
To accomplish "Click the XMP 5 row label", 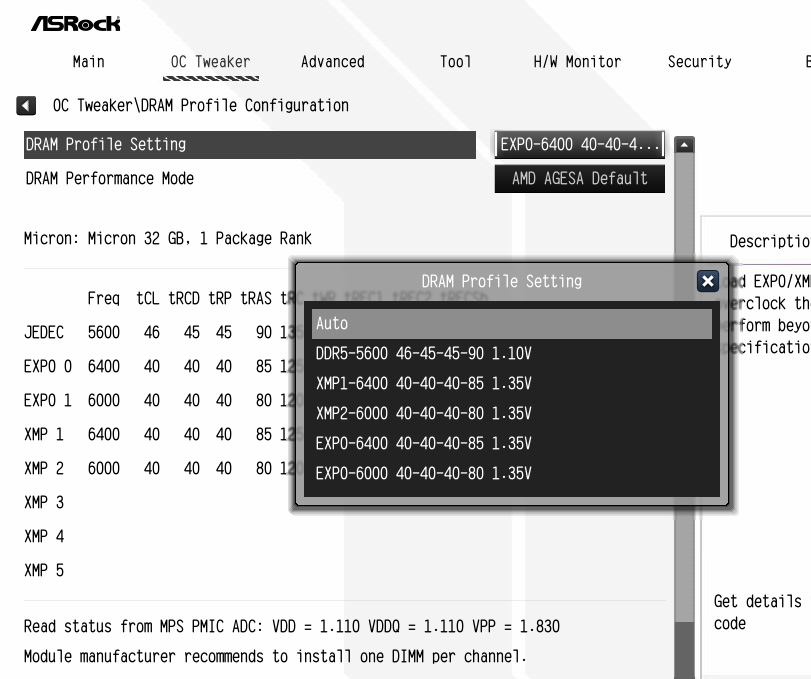I will pos(44,571).
